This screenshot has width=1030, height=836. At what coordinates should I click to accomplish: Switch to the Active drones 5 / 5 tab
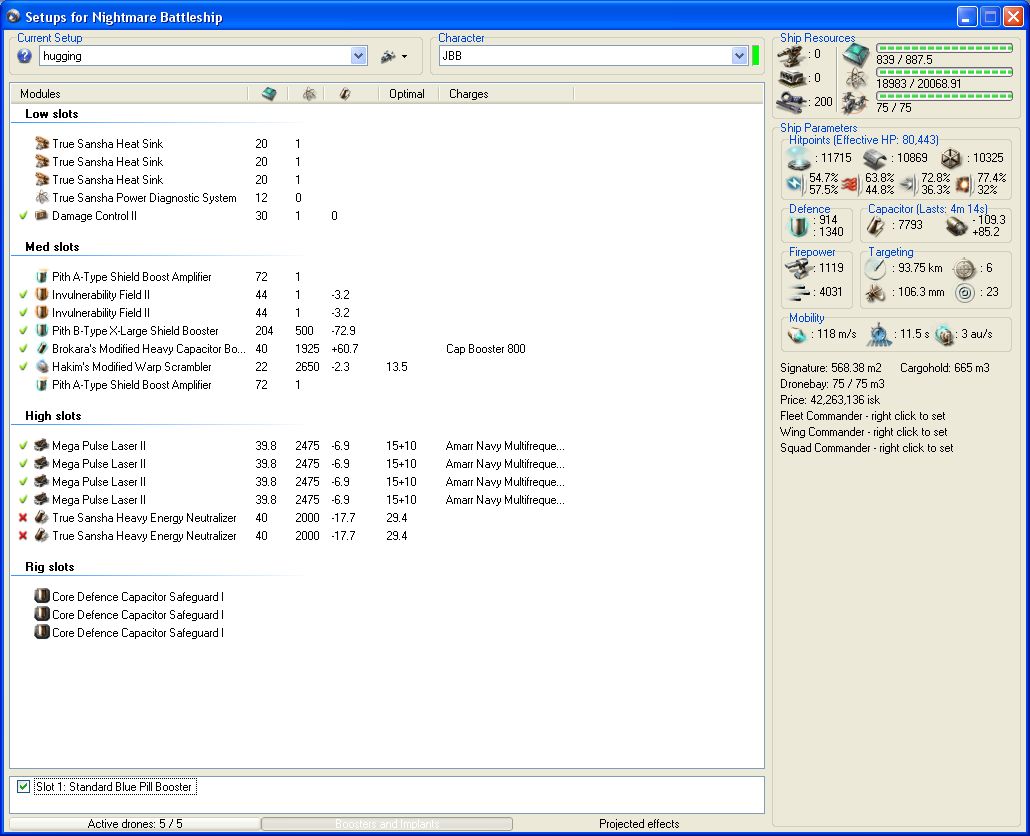(135, 824)
